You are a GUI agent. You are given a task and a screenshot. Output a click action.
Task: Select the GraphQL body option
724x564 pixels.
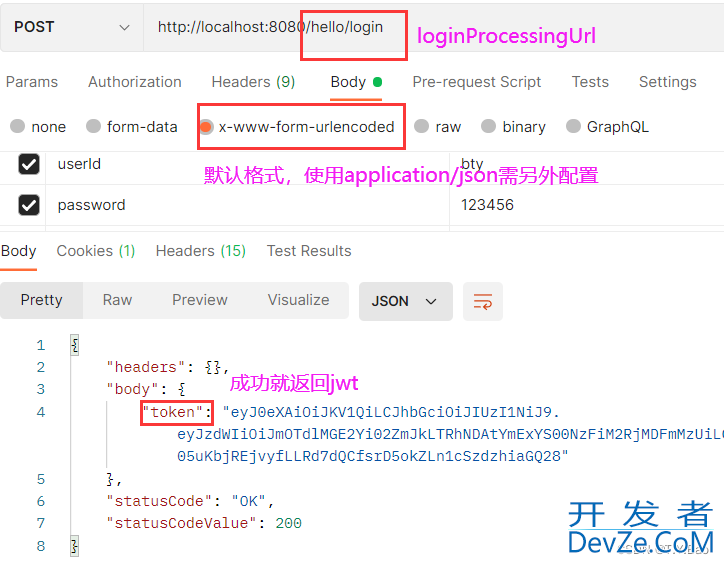point(607,127)
